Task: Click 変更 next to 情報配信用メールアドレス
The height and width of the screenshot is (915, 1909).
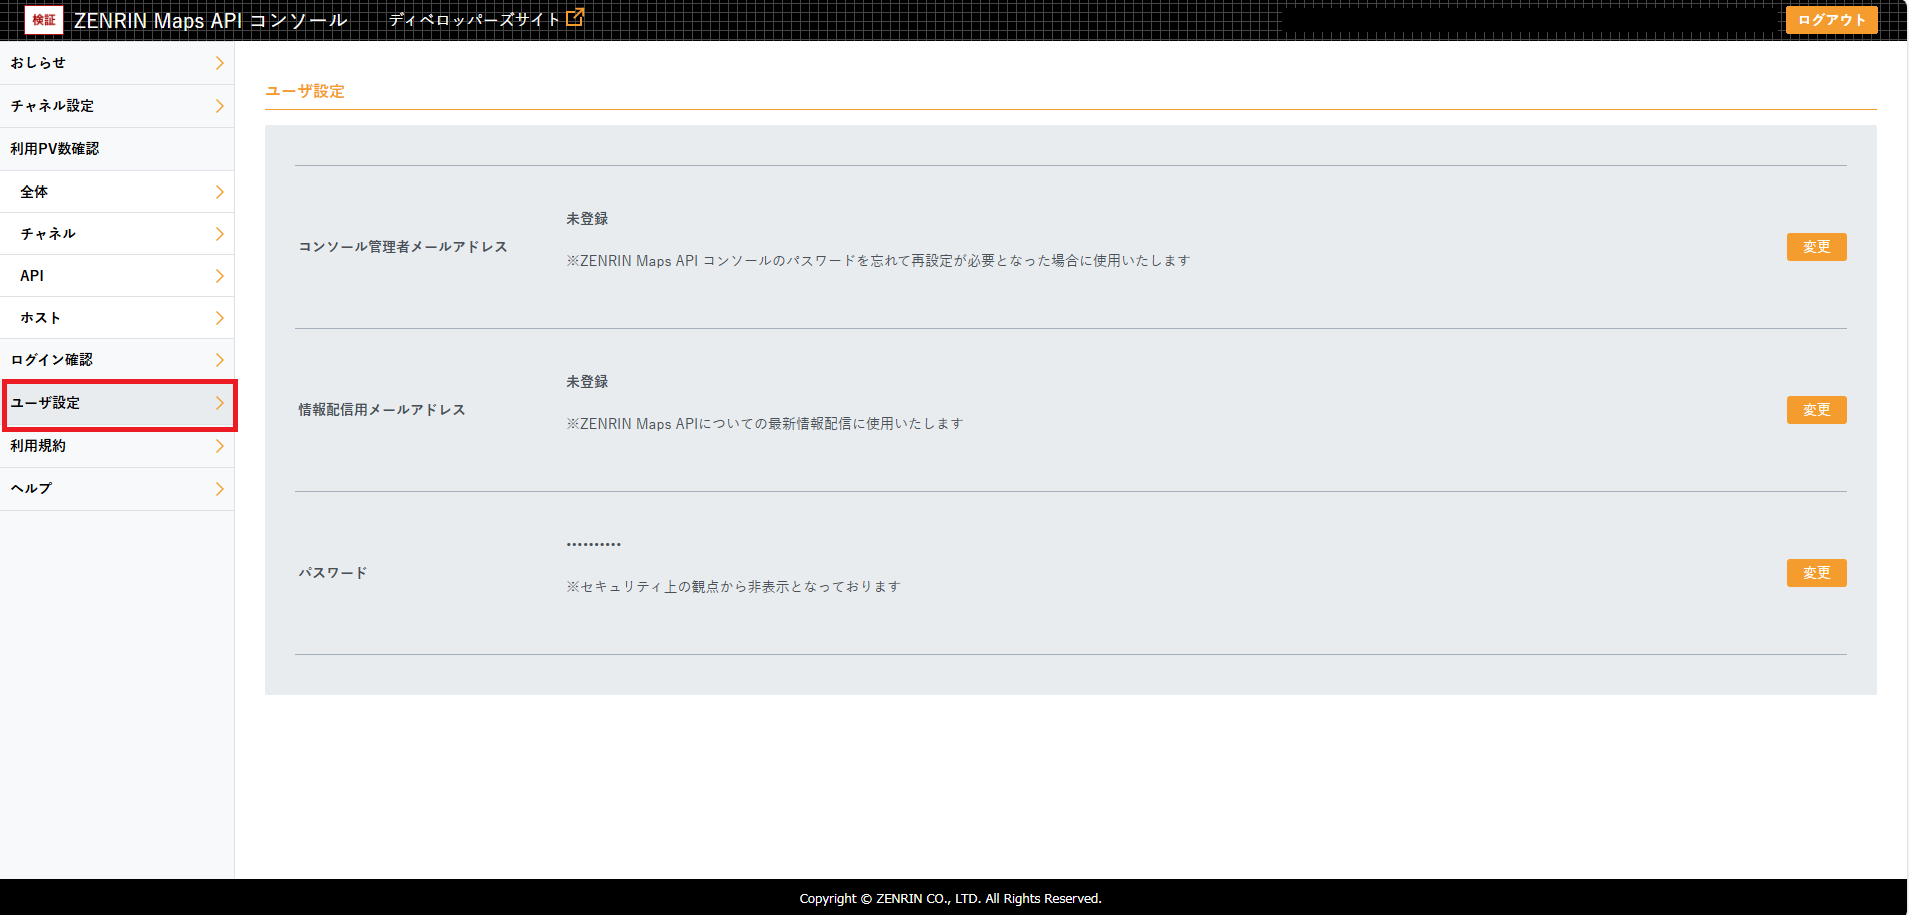Action: tap(1816, 409)
